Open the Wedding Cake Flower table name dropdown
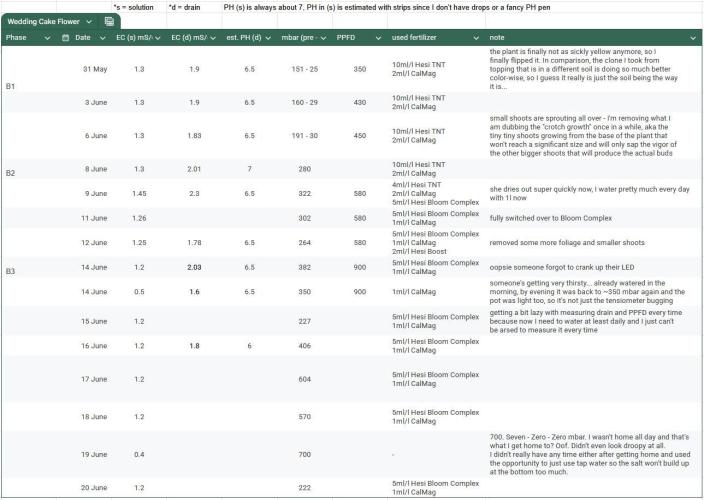The width and height of the screenshot is (704, 500). pyautogui.click(x=89, y=22)
